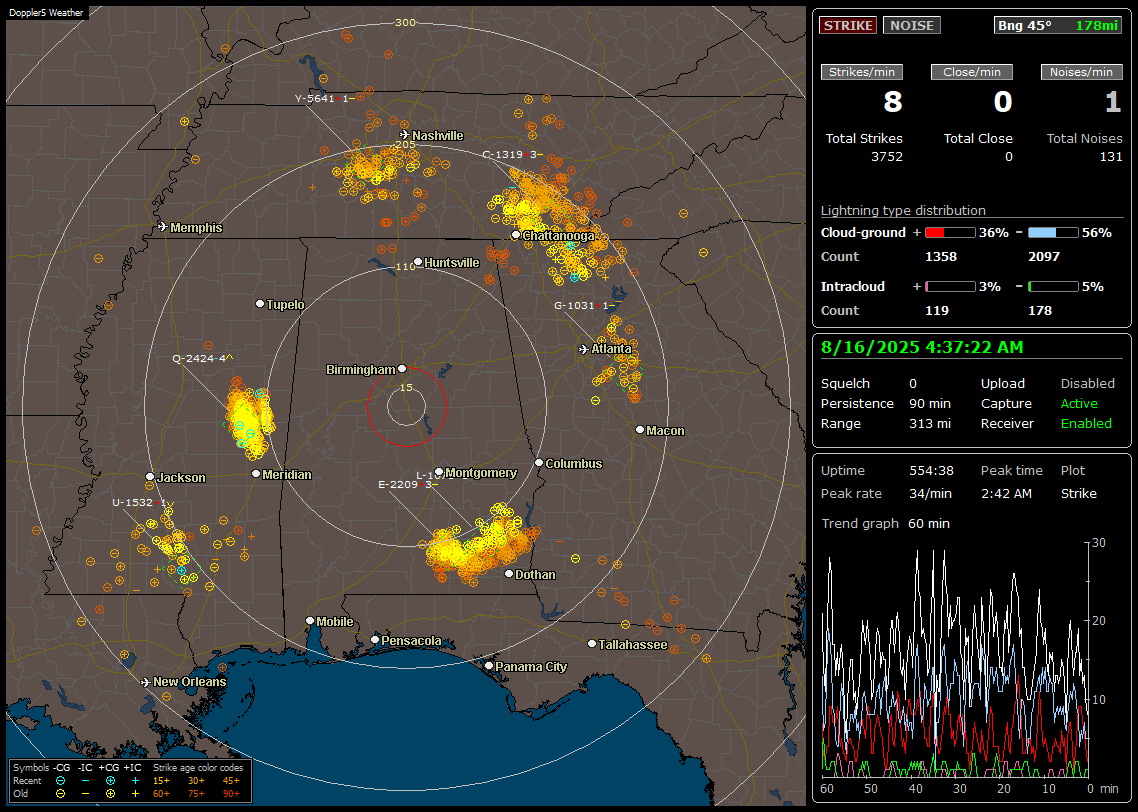1138x812 pixels.
Task: Click the 15+ strike age color code
Action: pos(161,781)
